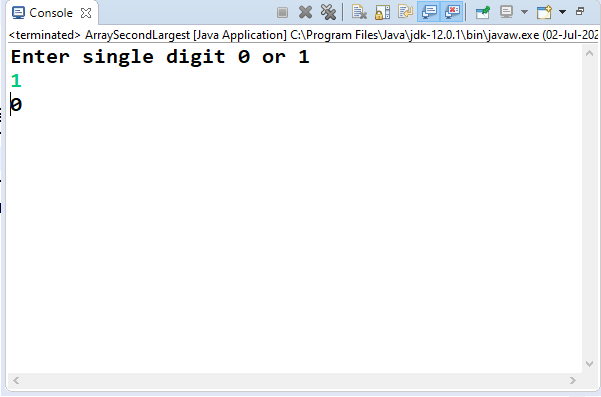Remove all terminated launches double X icon
The width and height of the screenshot is (601, 397).
pyautogui.click(x=328, y=12)
